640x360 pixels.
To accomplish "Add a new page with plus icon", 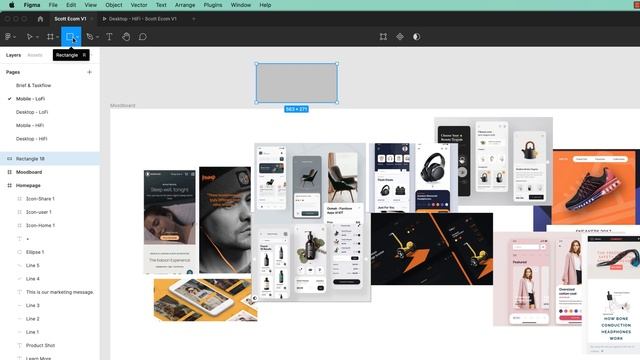I will [89, 72].
